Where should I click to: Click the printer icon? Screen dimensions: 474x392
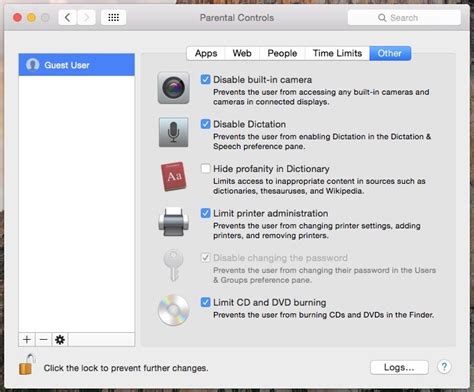click(174, 221)
